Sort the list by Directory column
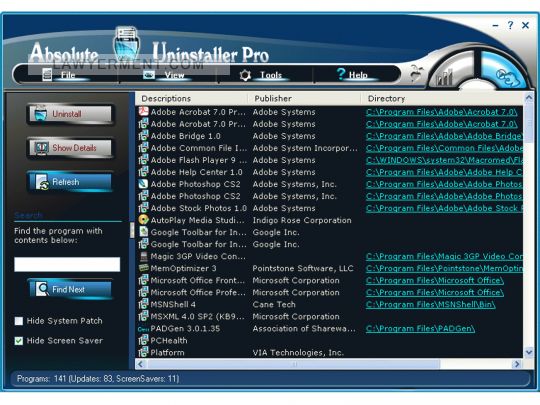 click(442, 99)
